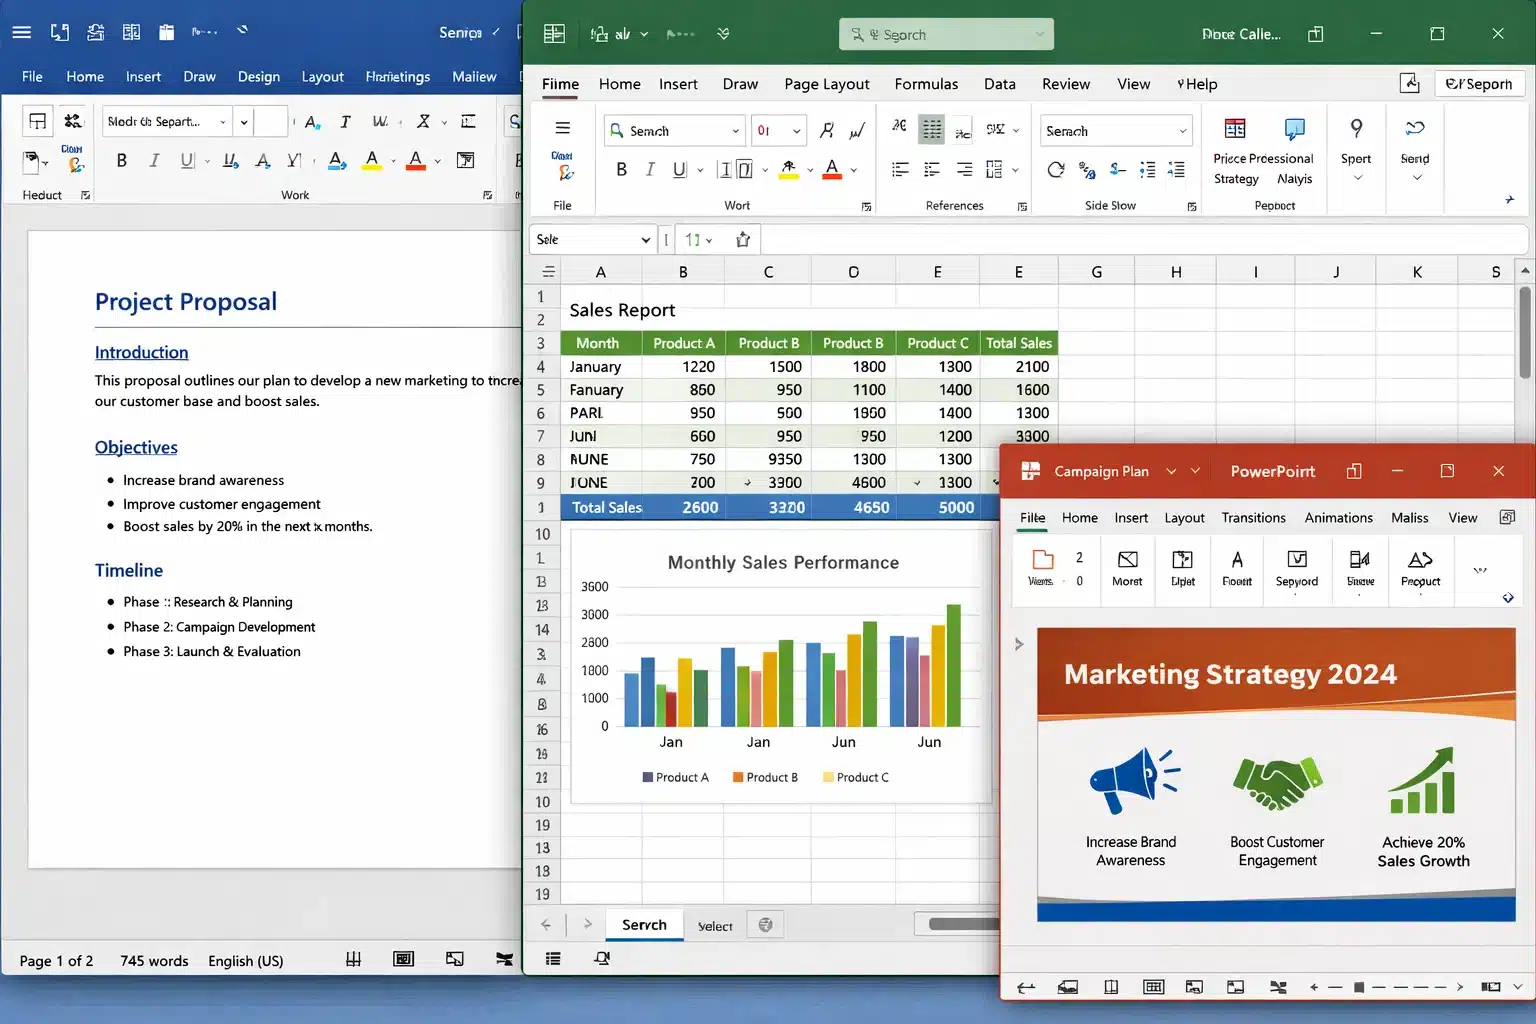This screenshot has height=1024, width=1536.
Task: Switch to the Formulas tab in Excel
Action: (926, 84)
